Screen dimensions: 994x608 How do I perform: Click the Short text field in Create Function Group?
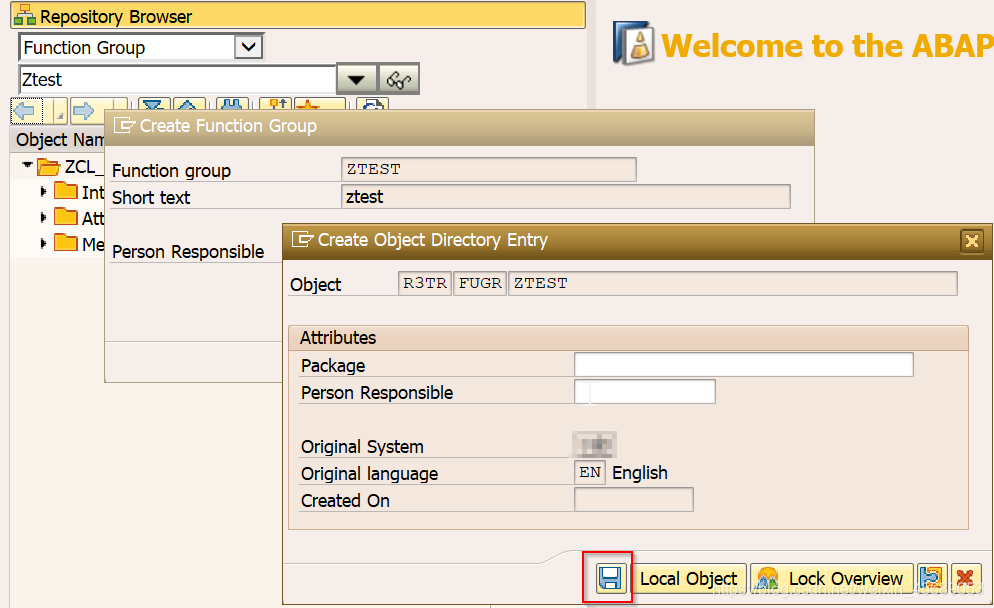[560, 197]
